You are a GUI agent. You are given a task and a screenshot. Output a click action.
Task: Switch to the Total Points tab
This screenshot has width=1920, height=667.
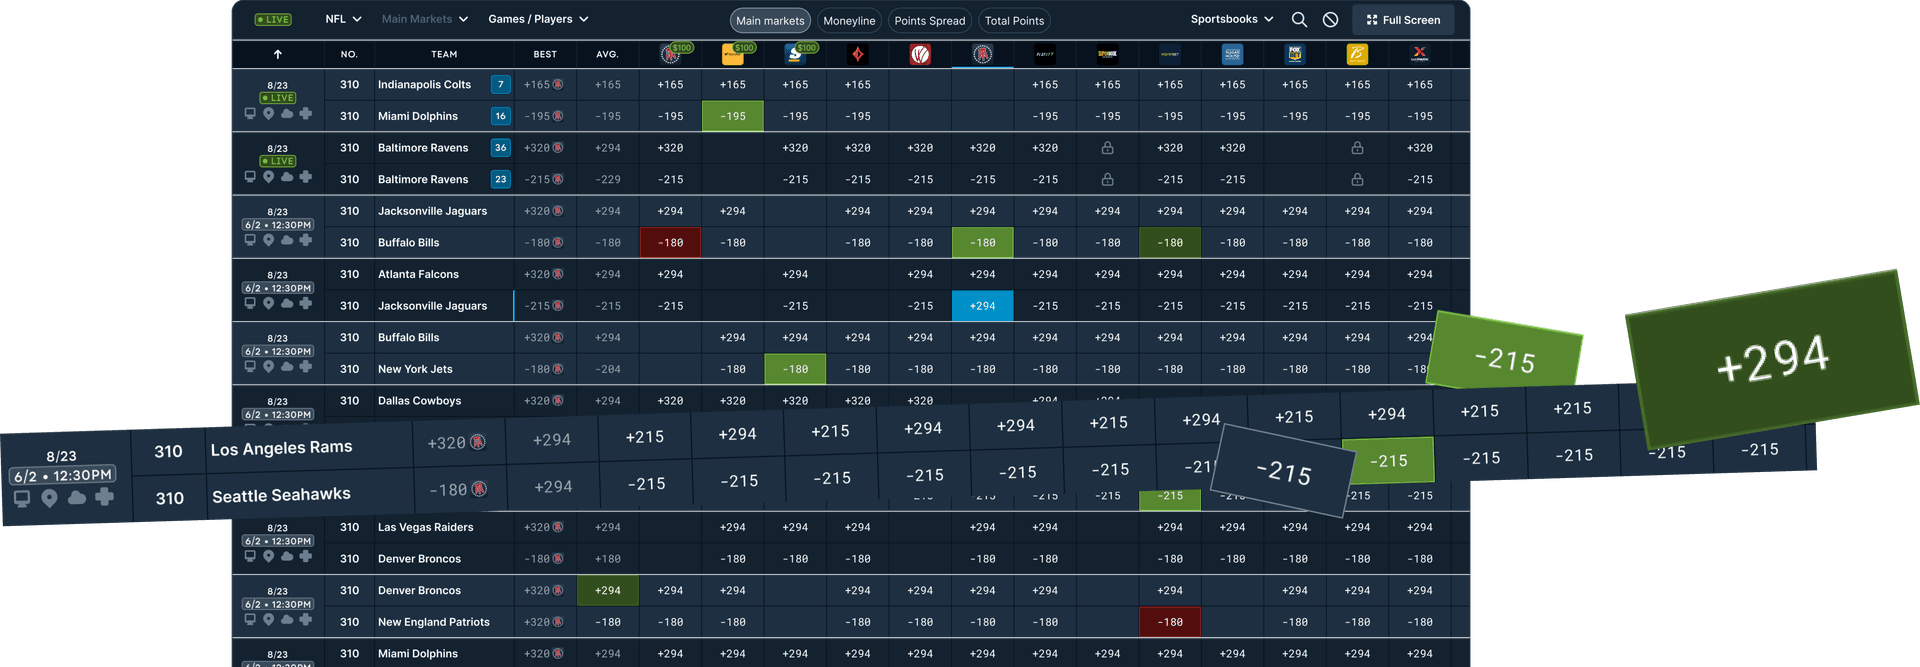pos(1014,20)
